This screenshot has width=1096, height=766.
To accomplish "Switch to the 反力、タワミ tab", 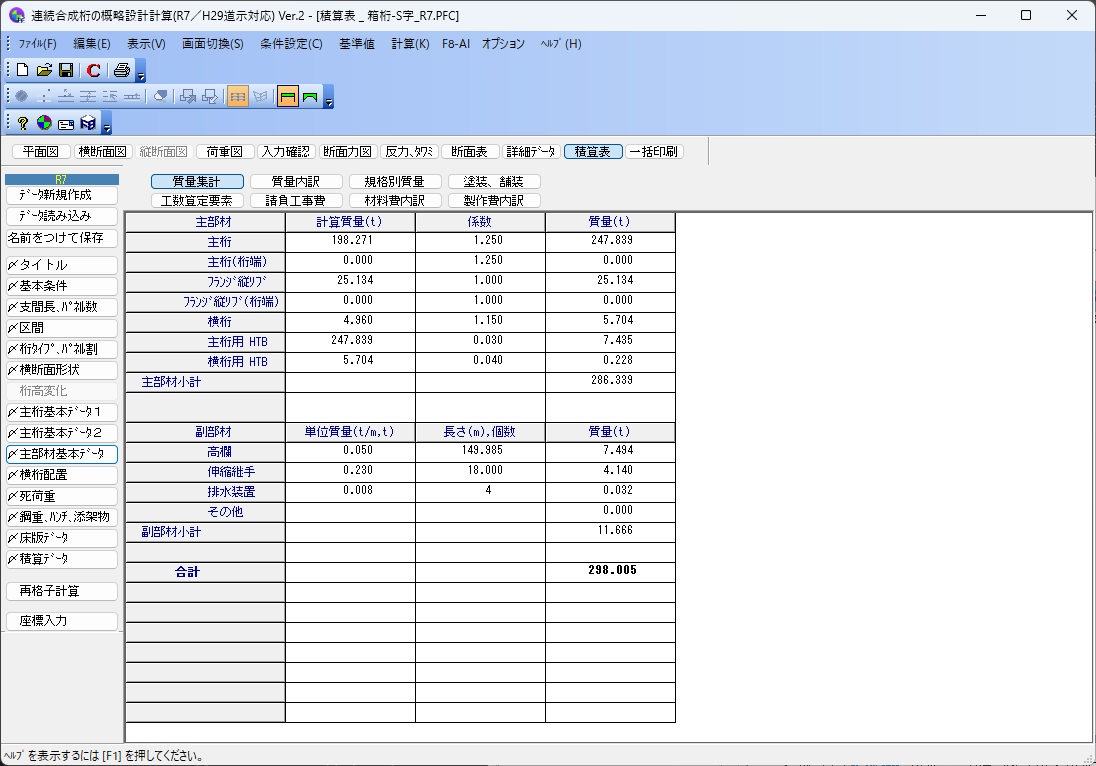I will pyautogui.click(x=409, y=152).
